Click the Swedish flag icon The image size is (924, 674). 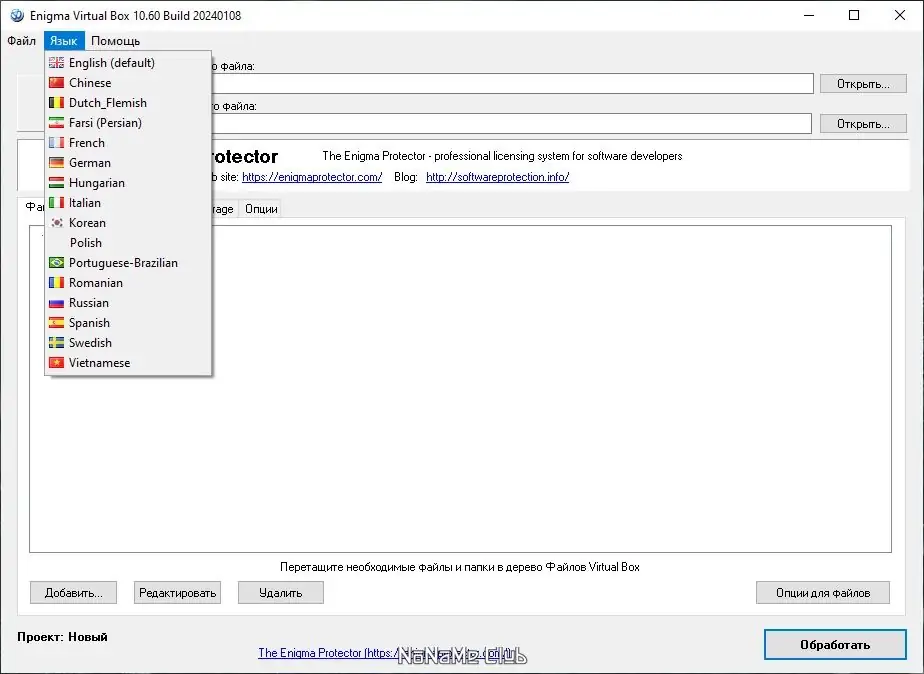pyautogui.click(x=57, y=343)
